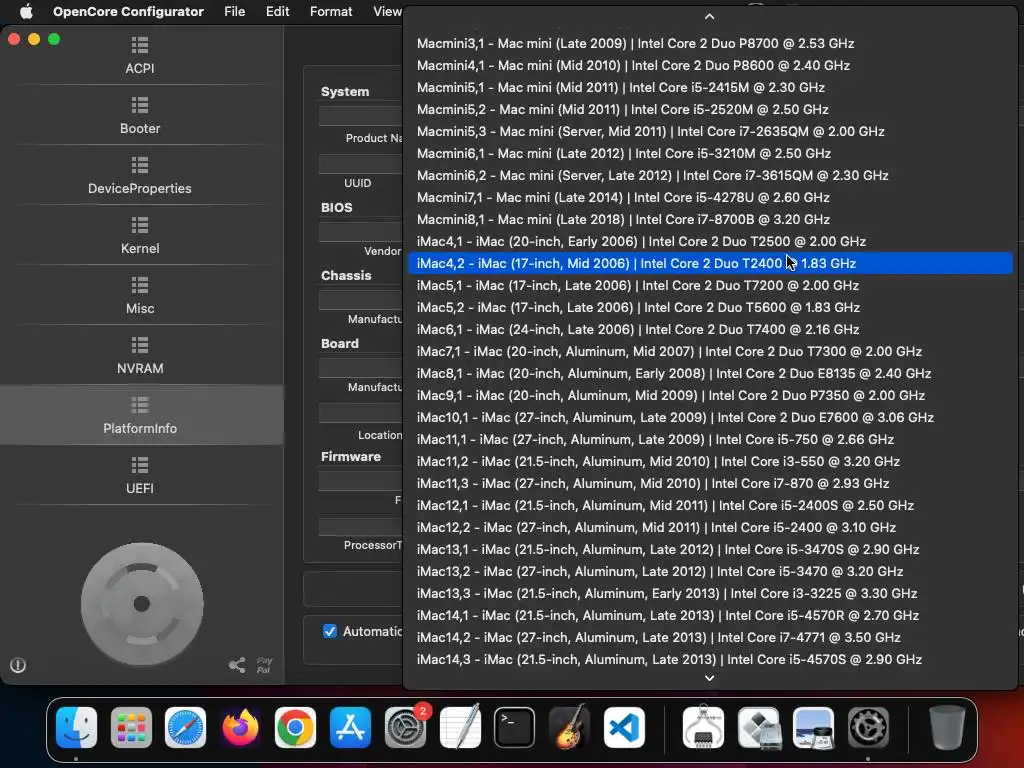The width and height of the screenshot is (1024, 768).
Task: Open Finder from the Dock
Action: point(76,727)
